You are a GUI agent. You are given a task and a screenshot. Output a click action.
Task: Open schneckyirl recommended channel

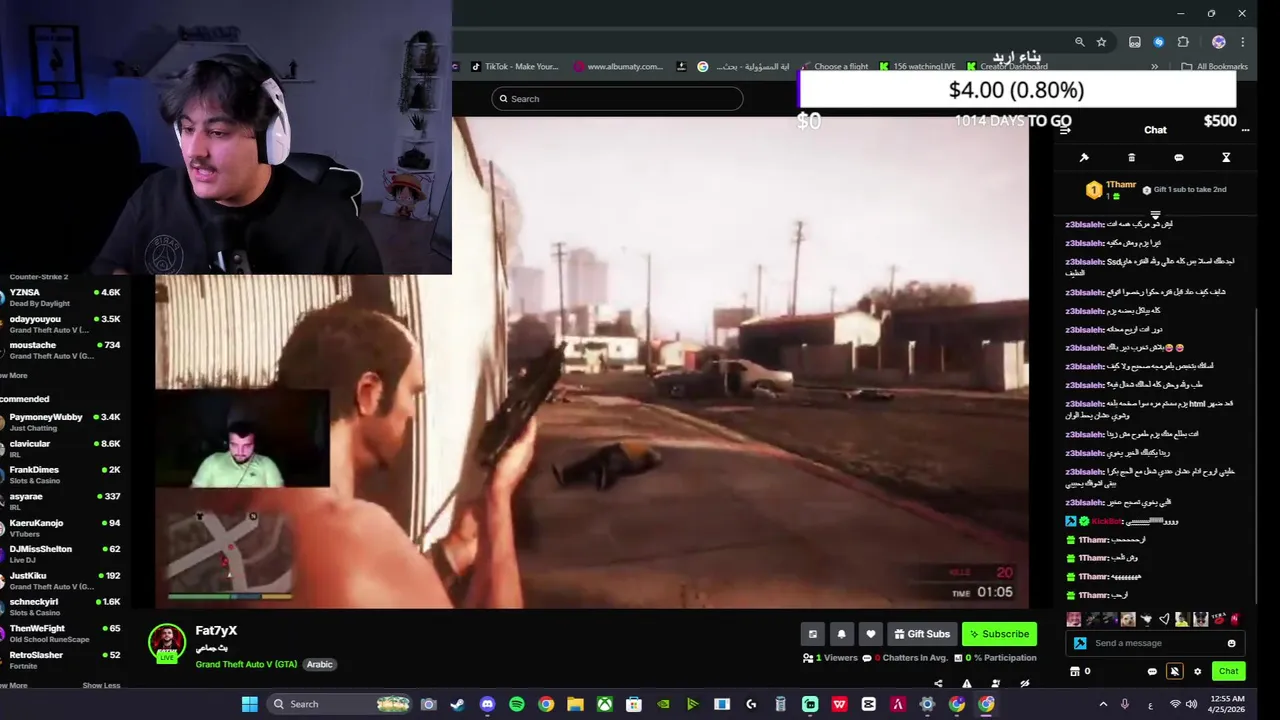(x=60, y=607)
